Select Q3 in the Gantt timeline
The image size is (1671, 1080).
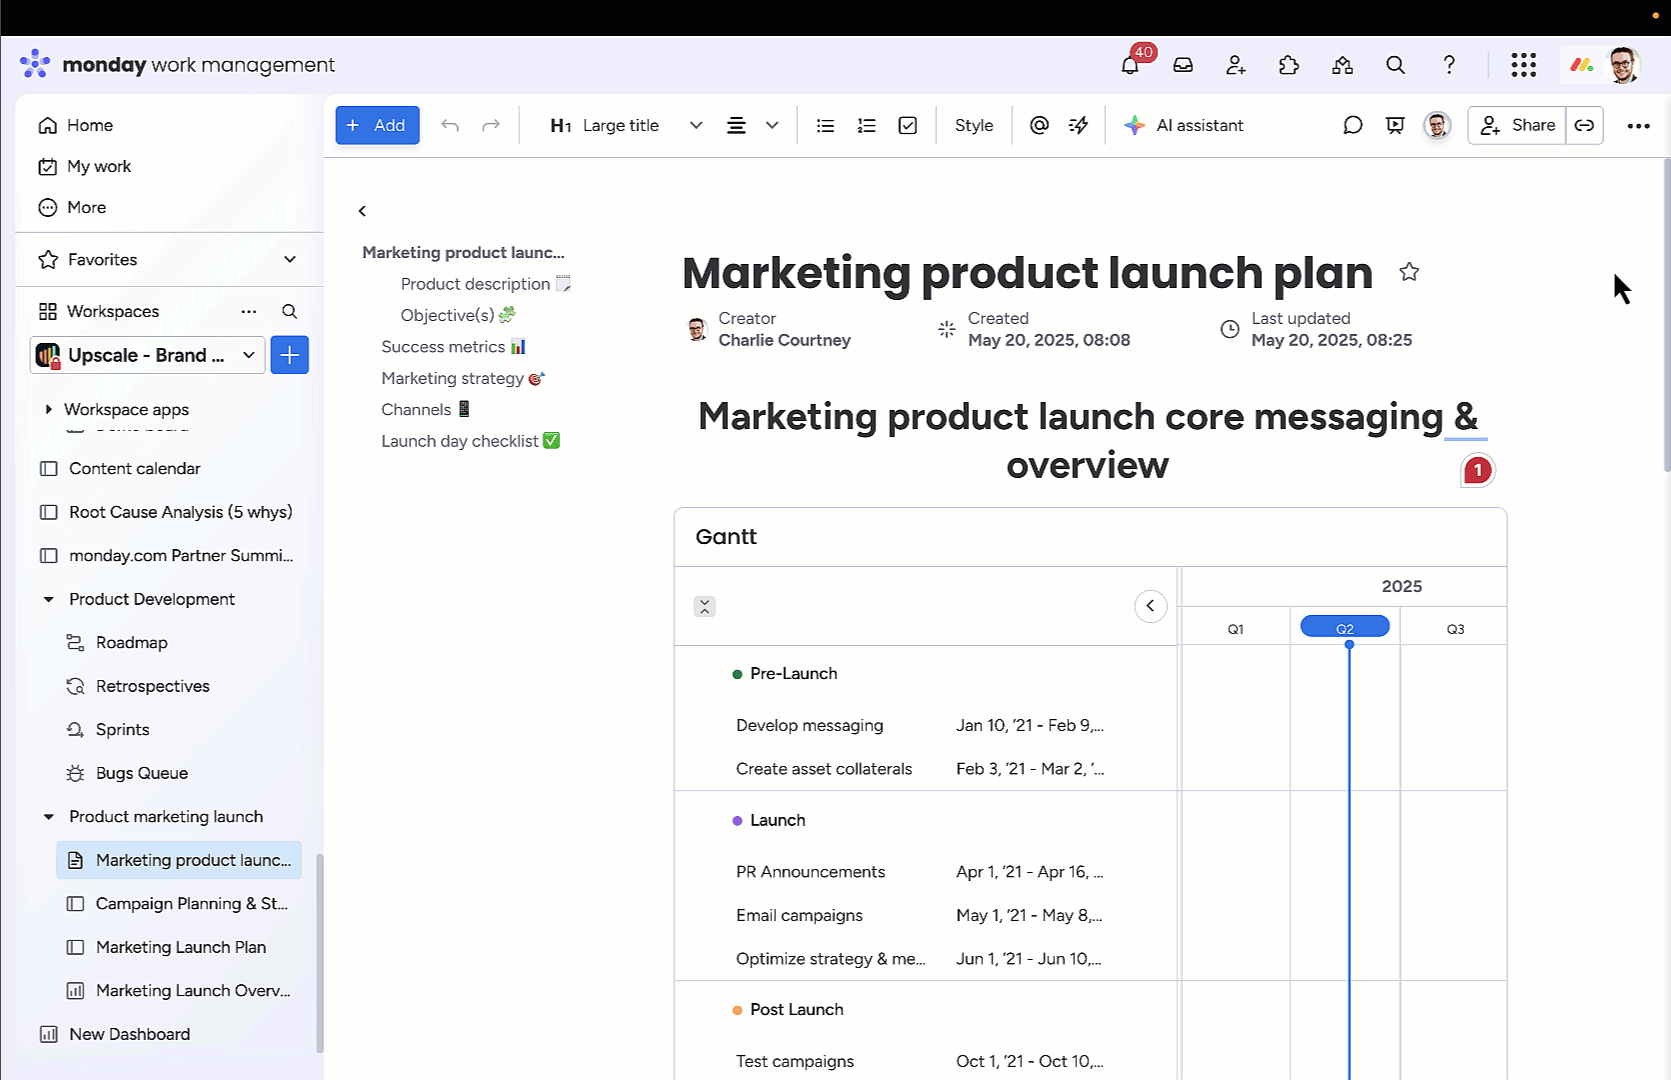point(1455,629)
